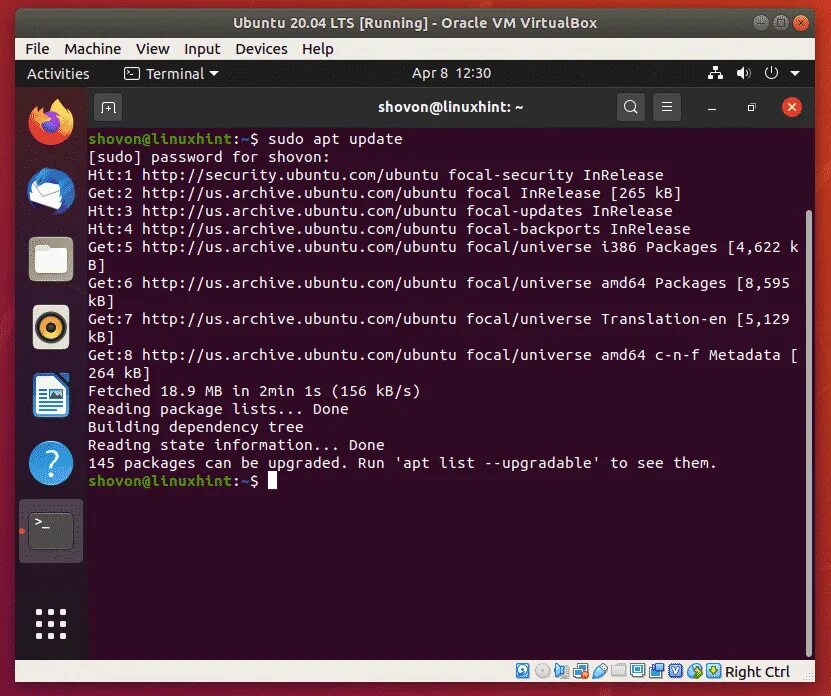
Task: Open the Files manager from the dock
Action: click(x=51, y=259)
